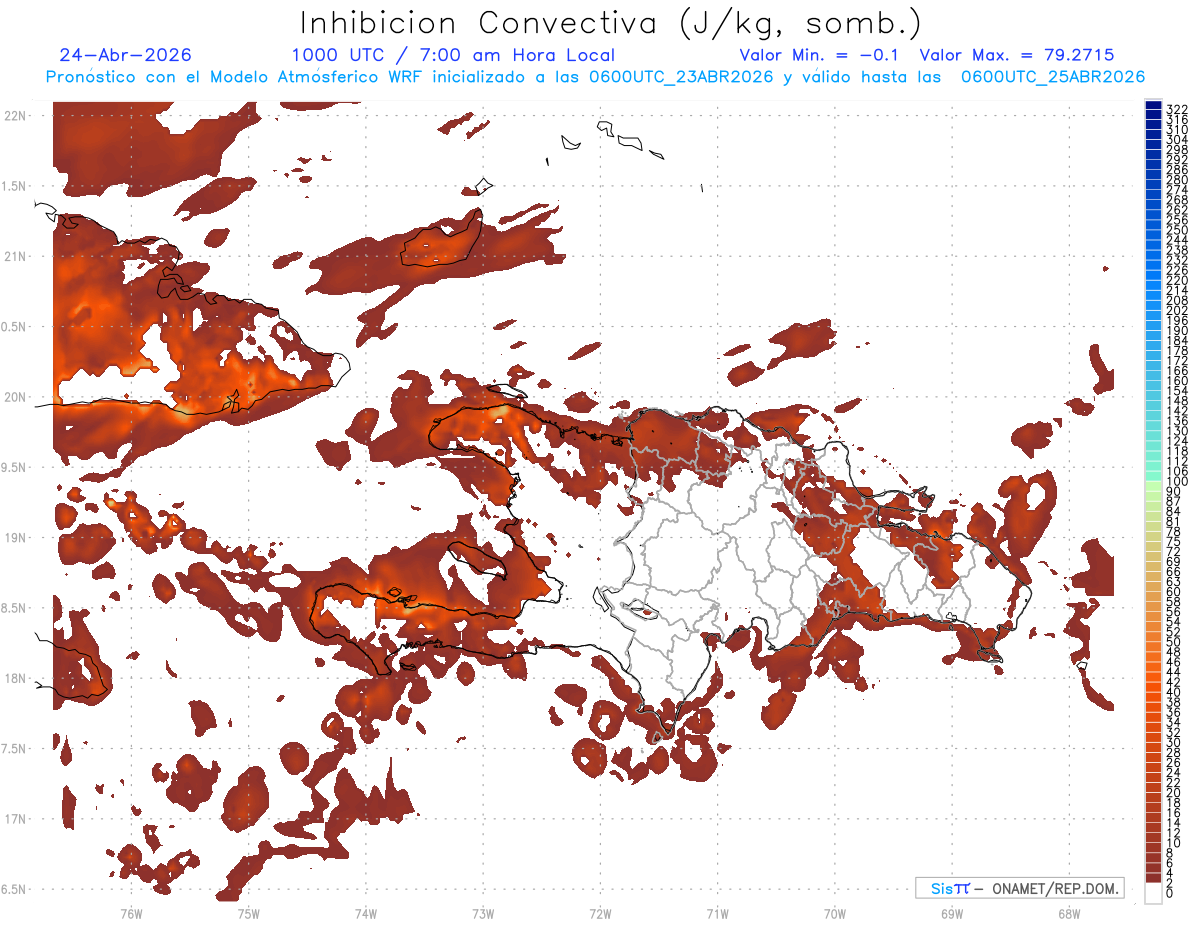Click the 20N latitude axis label
The width and height of the screenshot is (1200, 927).
[14, 397]
